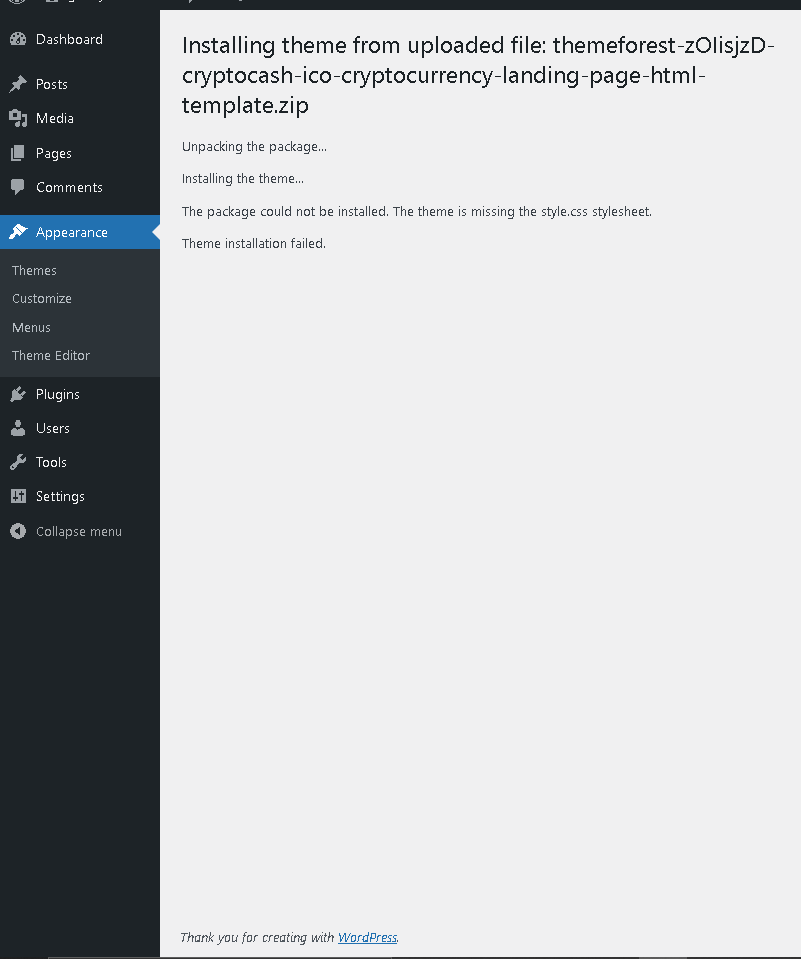Click the missing style.css error text

[x=417, y=212]
